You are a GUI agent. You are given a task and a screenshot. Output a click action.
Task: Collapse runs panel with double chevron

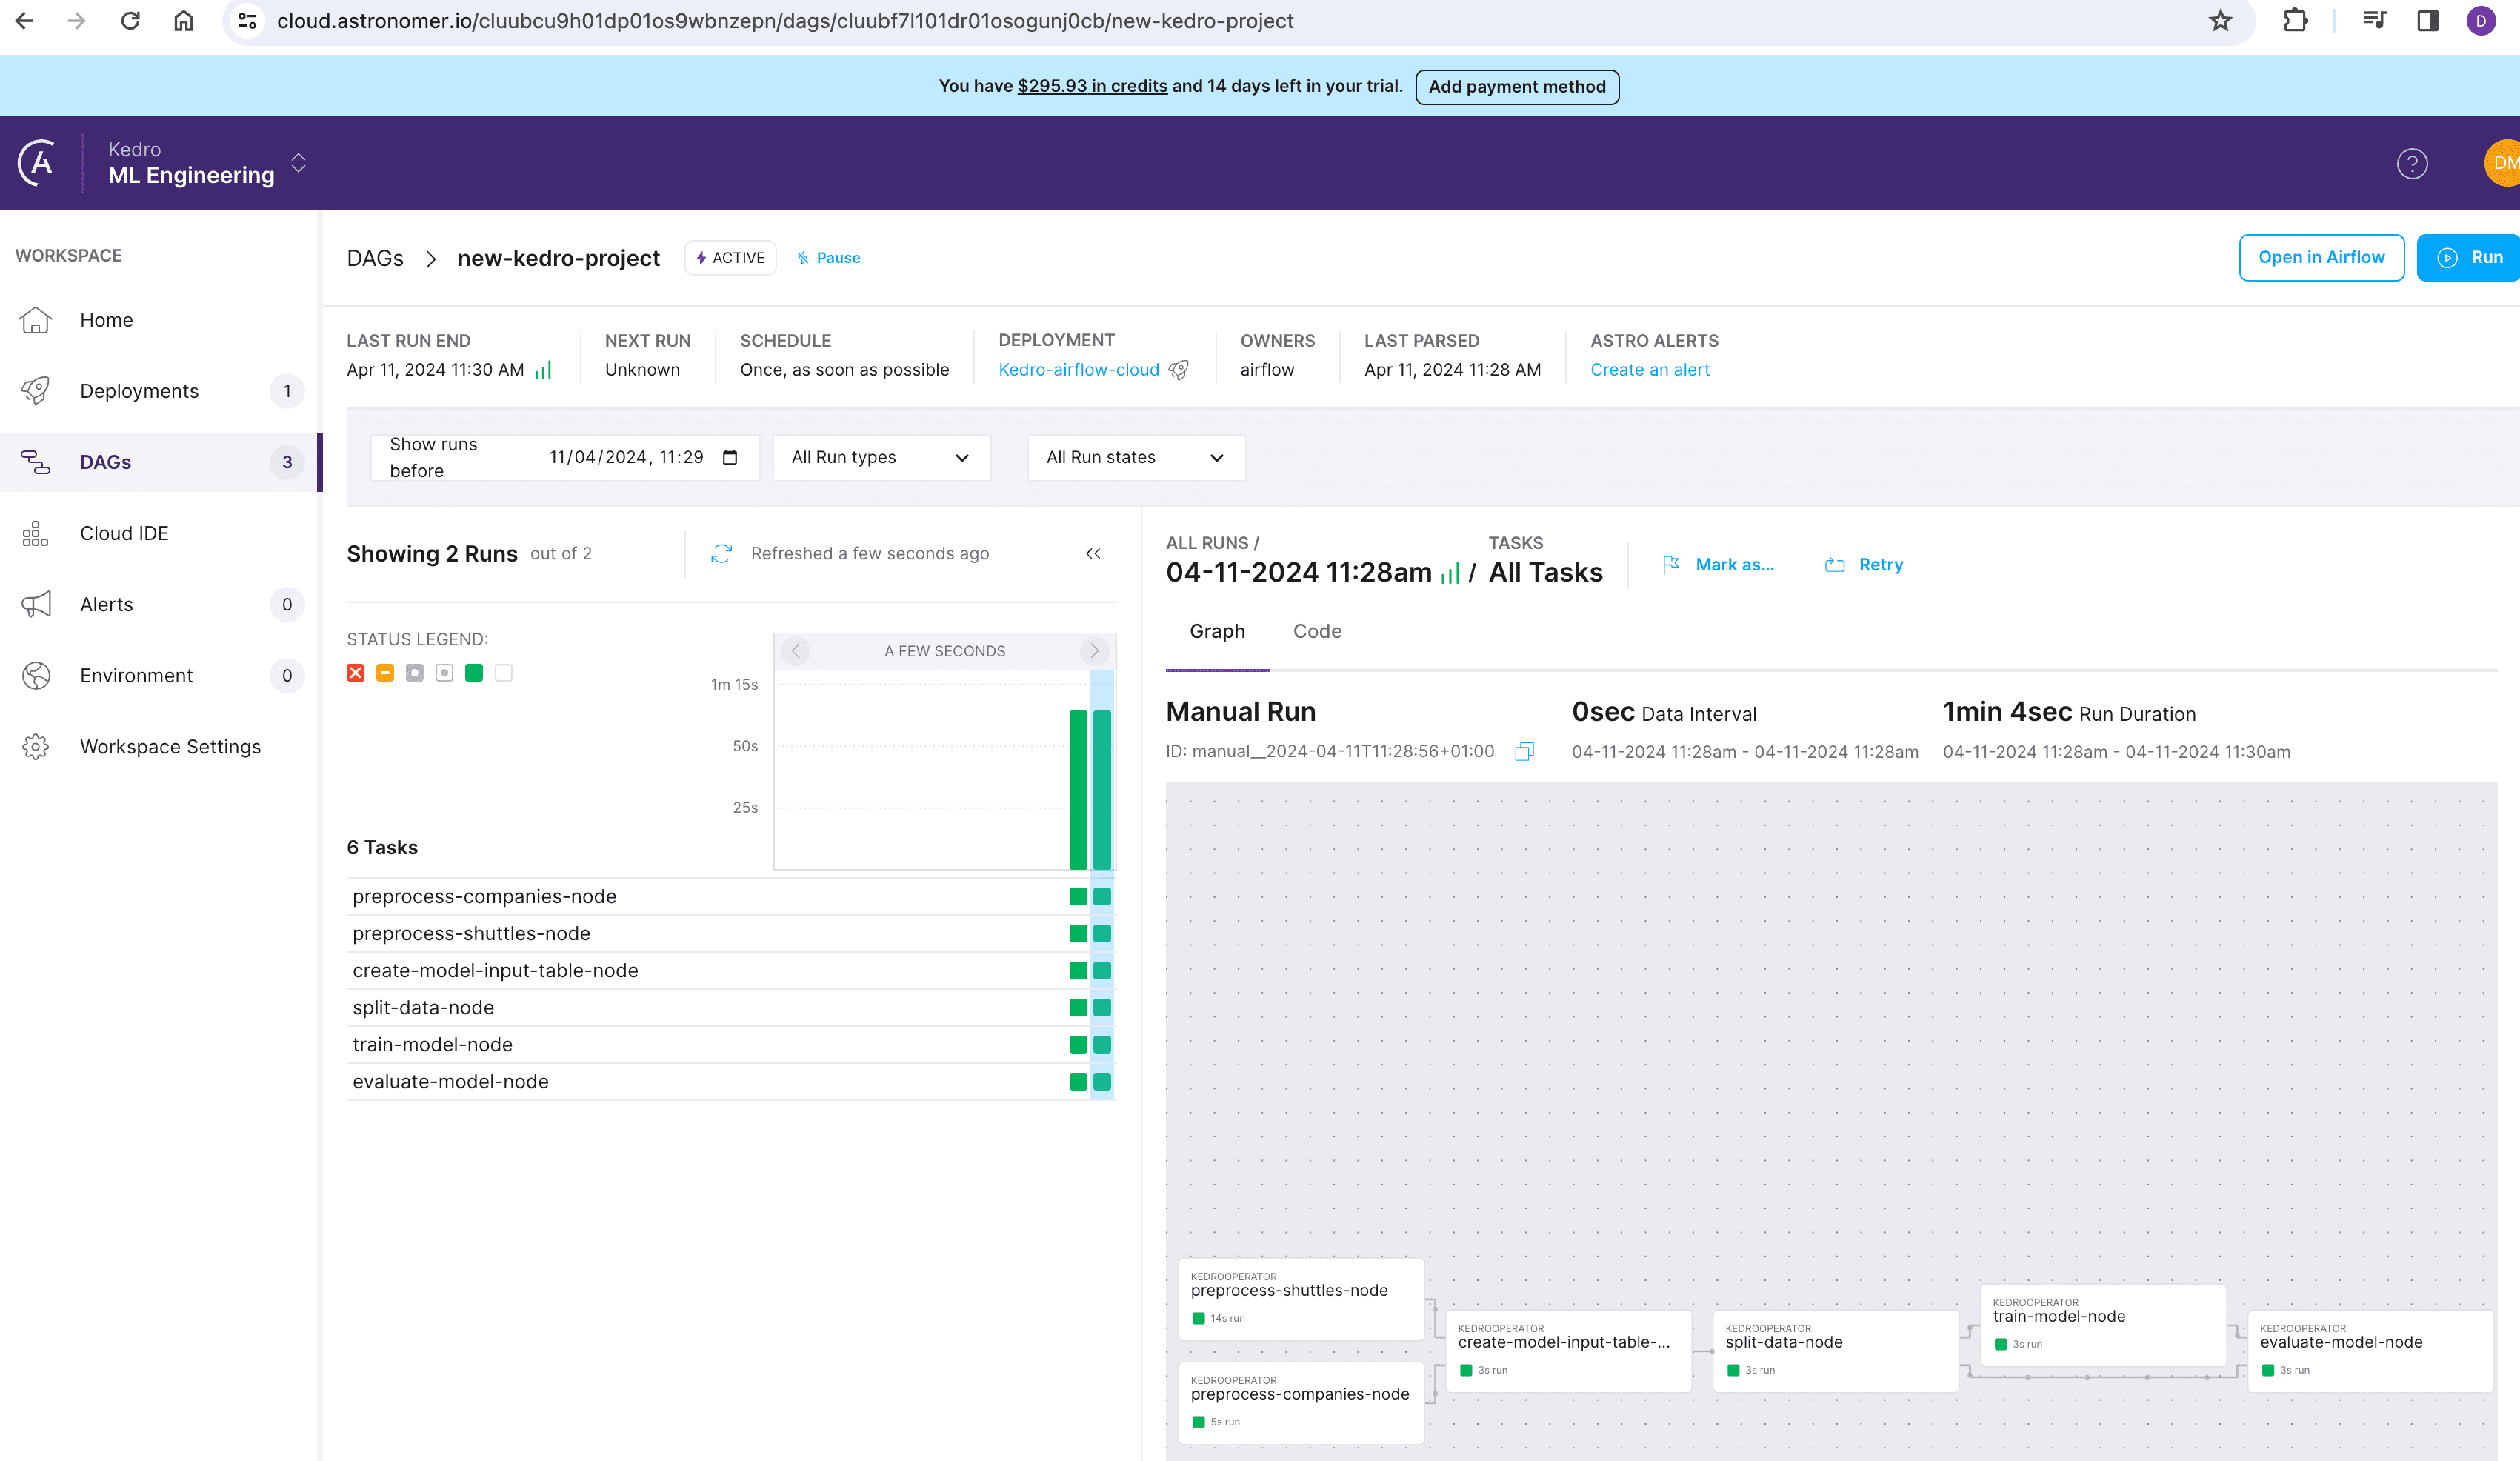click(x=1093, y=553)
